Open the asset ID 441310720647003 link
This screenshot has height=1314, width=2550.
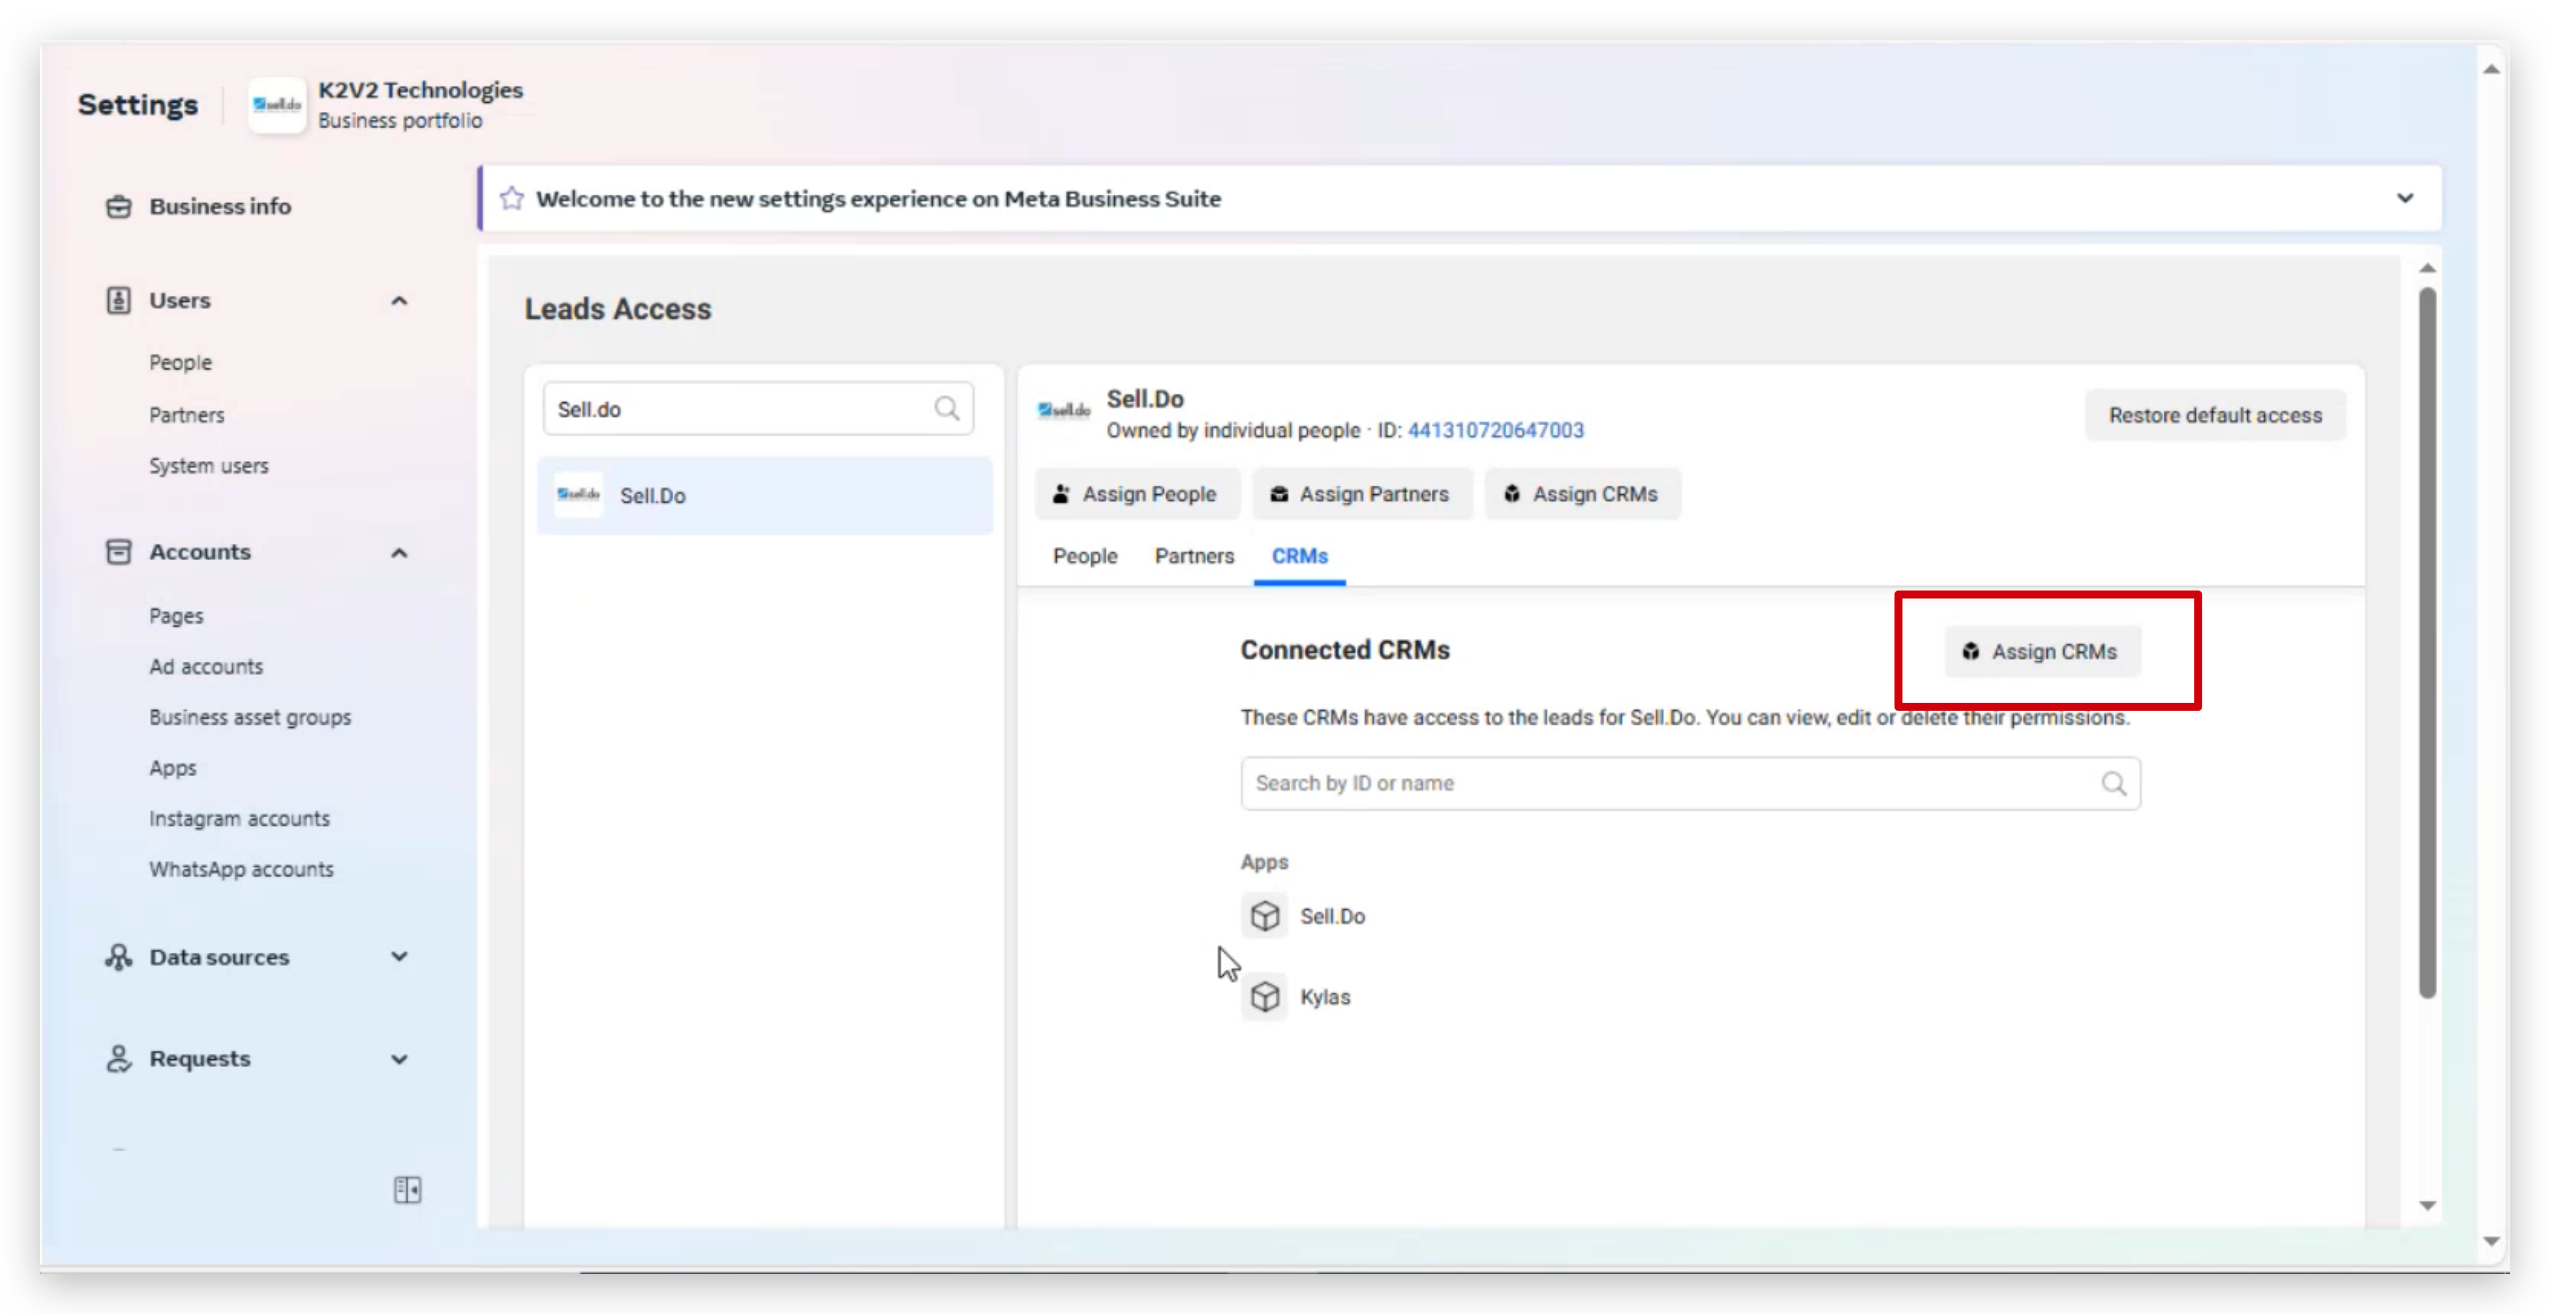point(1495,430)
